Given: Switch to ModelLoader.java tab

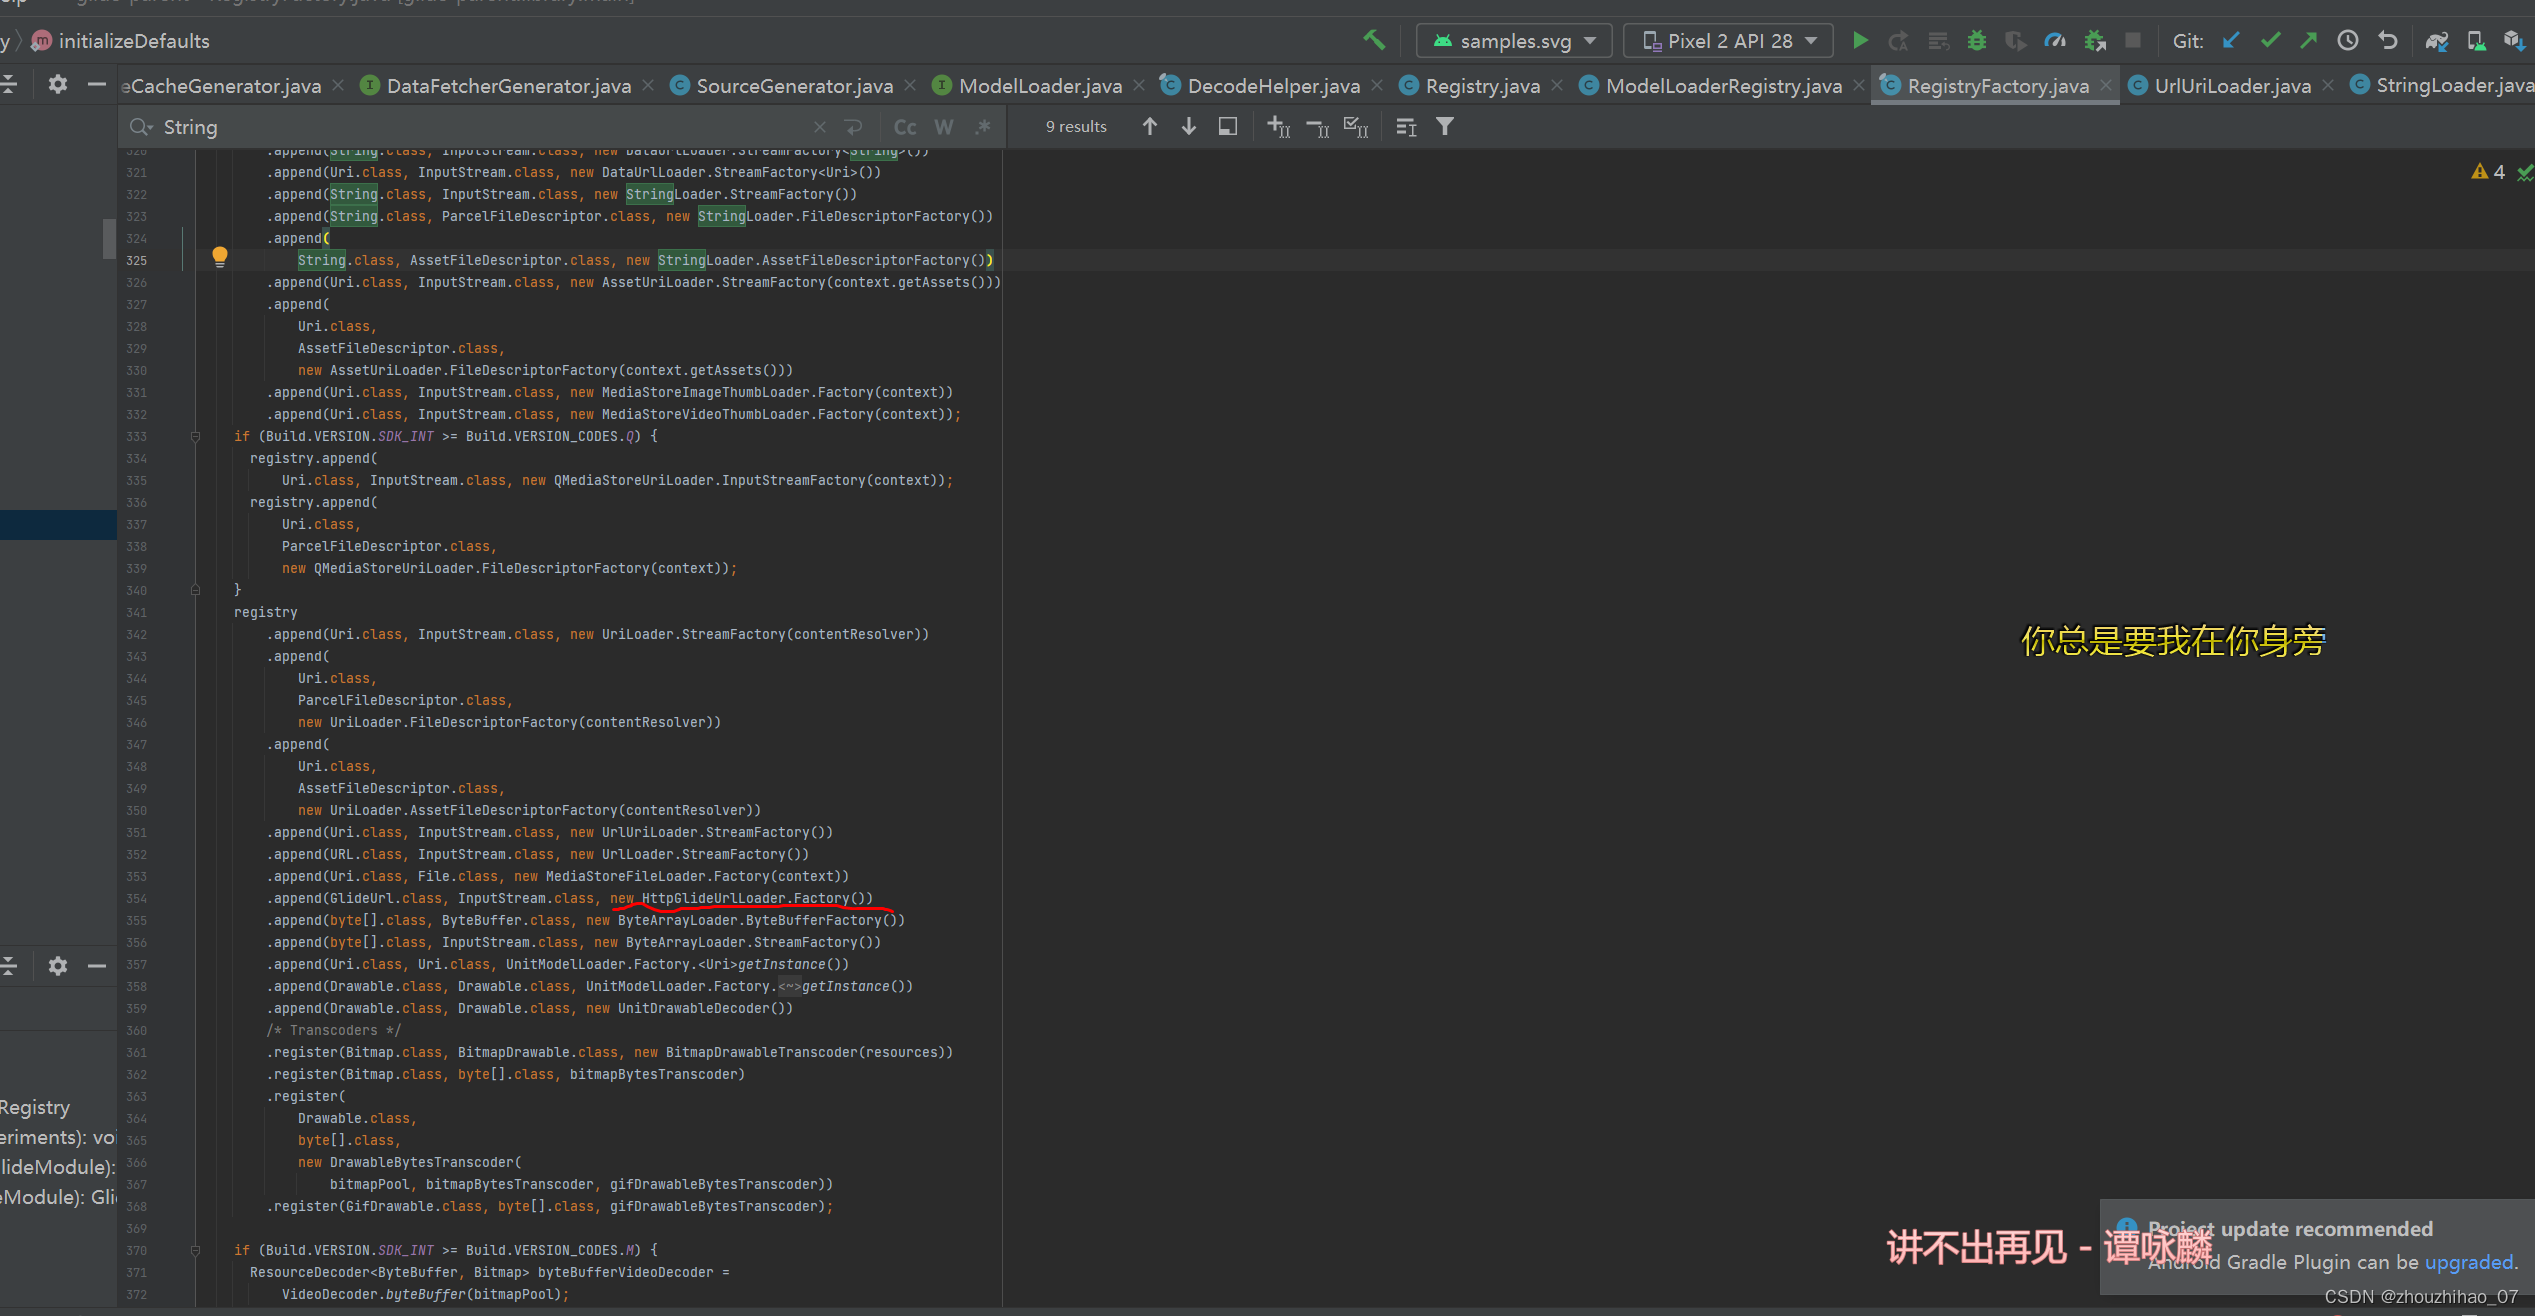Looking at the screenshot, I should tap(1040, 86).
